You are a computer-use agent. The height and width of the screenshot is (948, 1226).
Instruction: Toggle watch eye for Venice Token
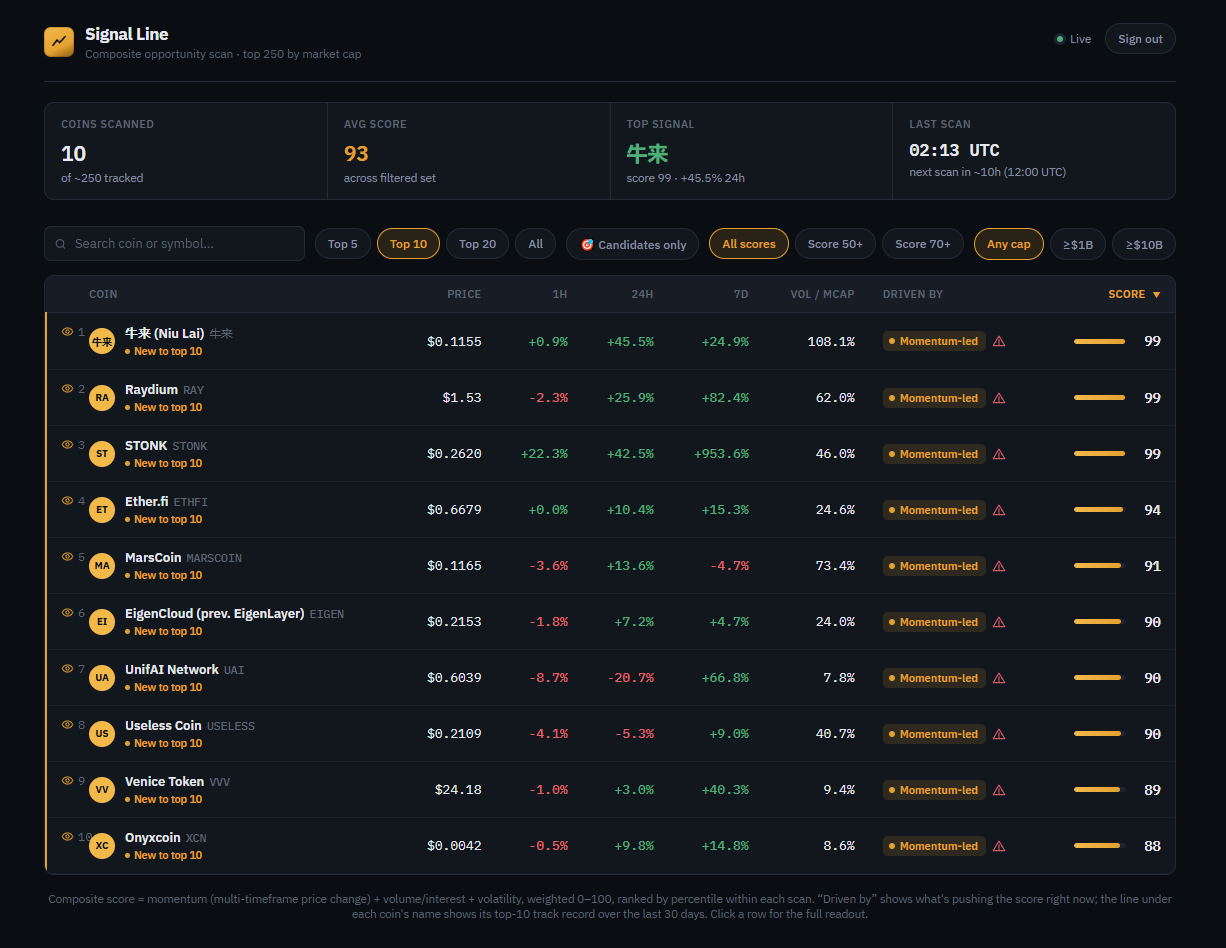pos(68,780)
